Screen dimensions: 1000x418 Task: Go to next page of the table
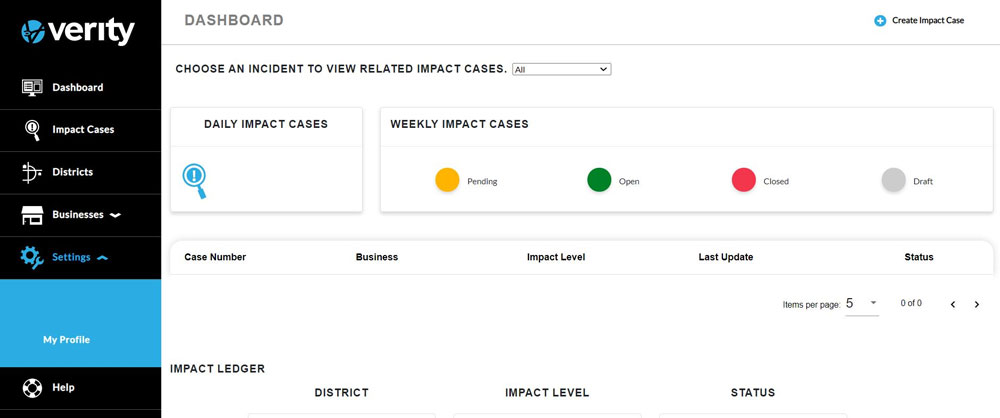pos(977,304)
